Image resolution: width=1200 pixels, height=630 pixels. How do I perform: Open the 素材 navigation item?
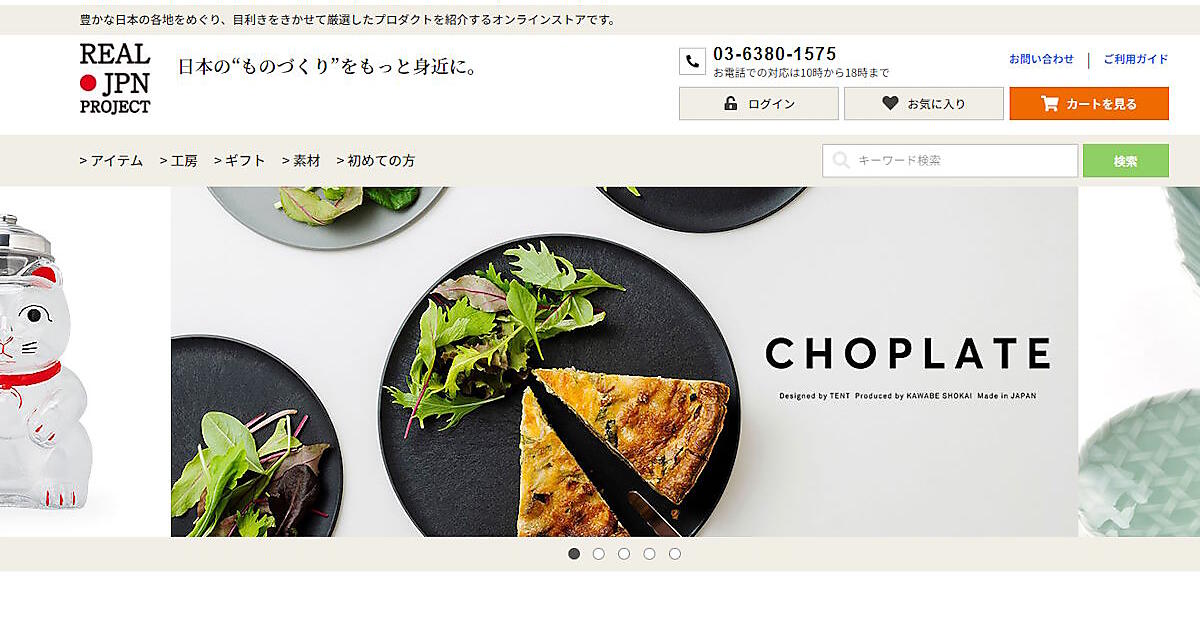coord(301,160)
